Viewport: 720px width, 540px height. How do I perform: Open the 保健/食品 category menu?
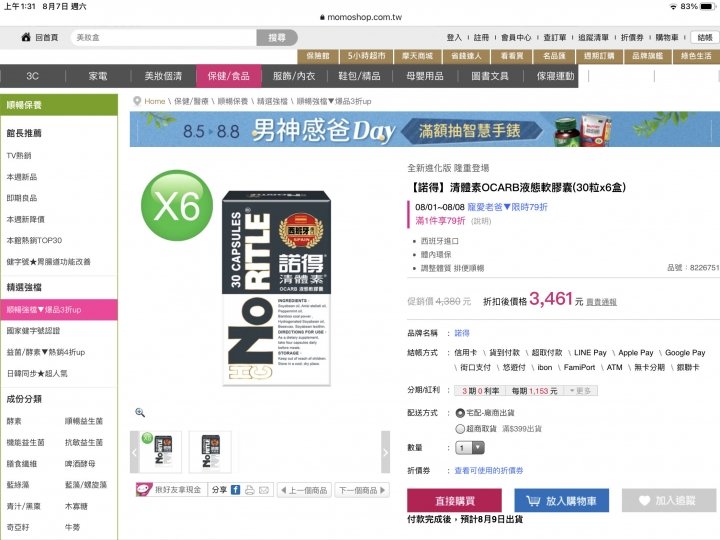click(229, 76)
